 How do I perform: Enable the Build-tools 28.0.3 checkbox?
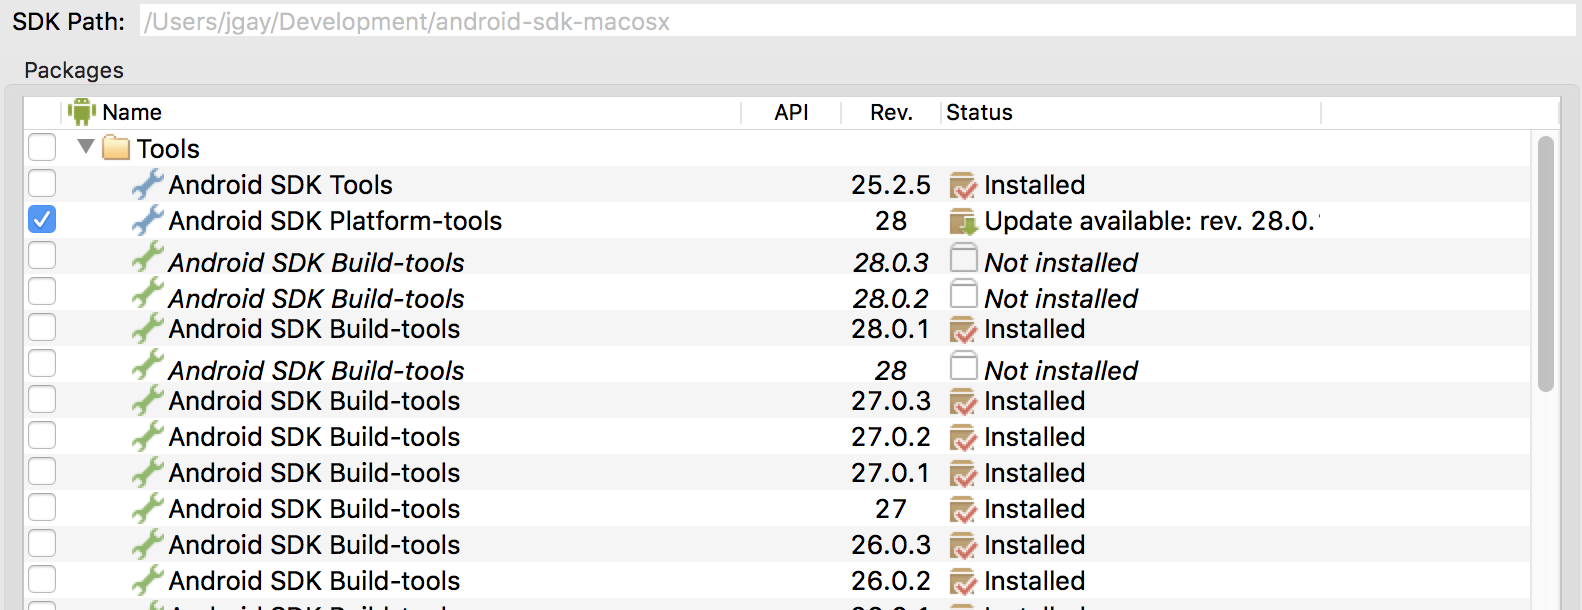pos(42,255)
